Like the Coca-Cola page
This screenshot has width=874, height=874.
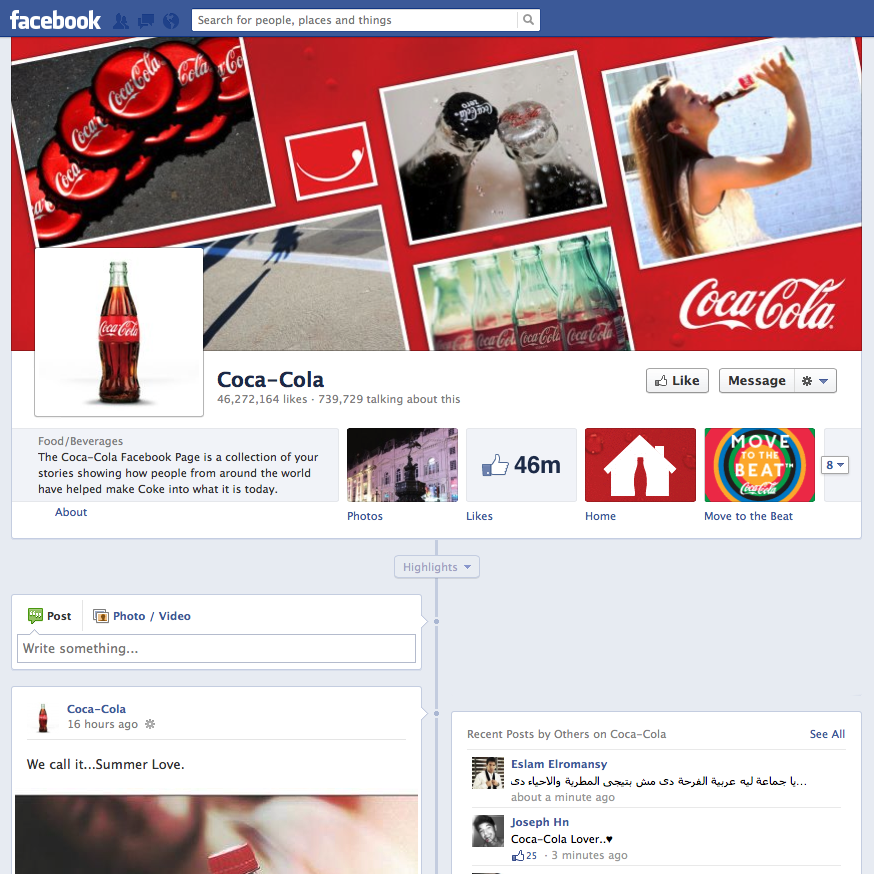point(677,381)
